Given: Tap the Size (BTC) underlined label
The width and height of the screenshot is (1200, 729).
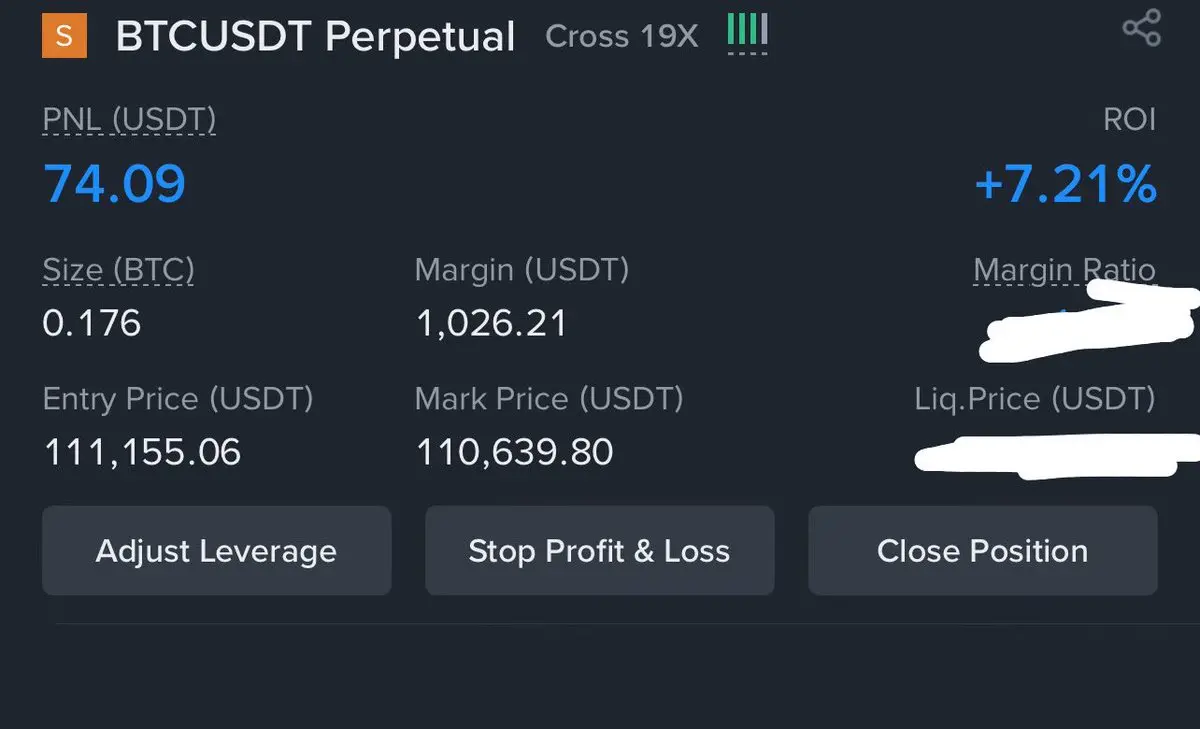Looking at the screenshot, I should click(118, 270).
